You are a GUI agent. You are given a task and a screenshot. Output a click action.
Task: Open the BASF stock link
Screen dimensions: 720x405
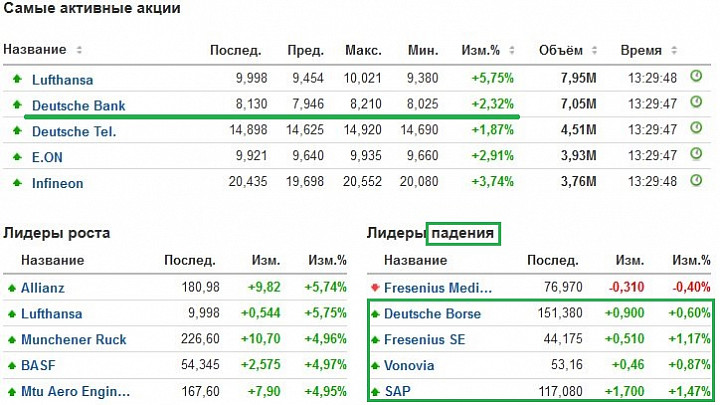[x=38, y=366]
